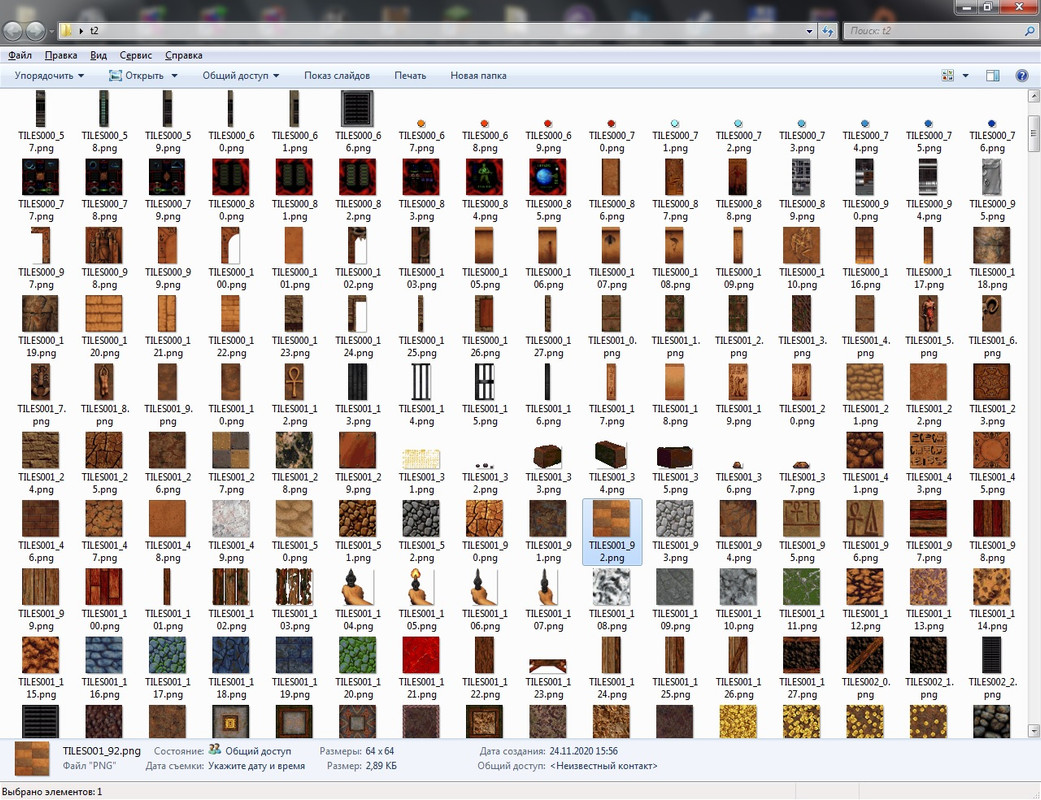
Task: Select the TILES001_120.png green stone tile
Action: coord(357,655)
